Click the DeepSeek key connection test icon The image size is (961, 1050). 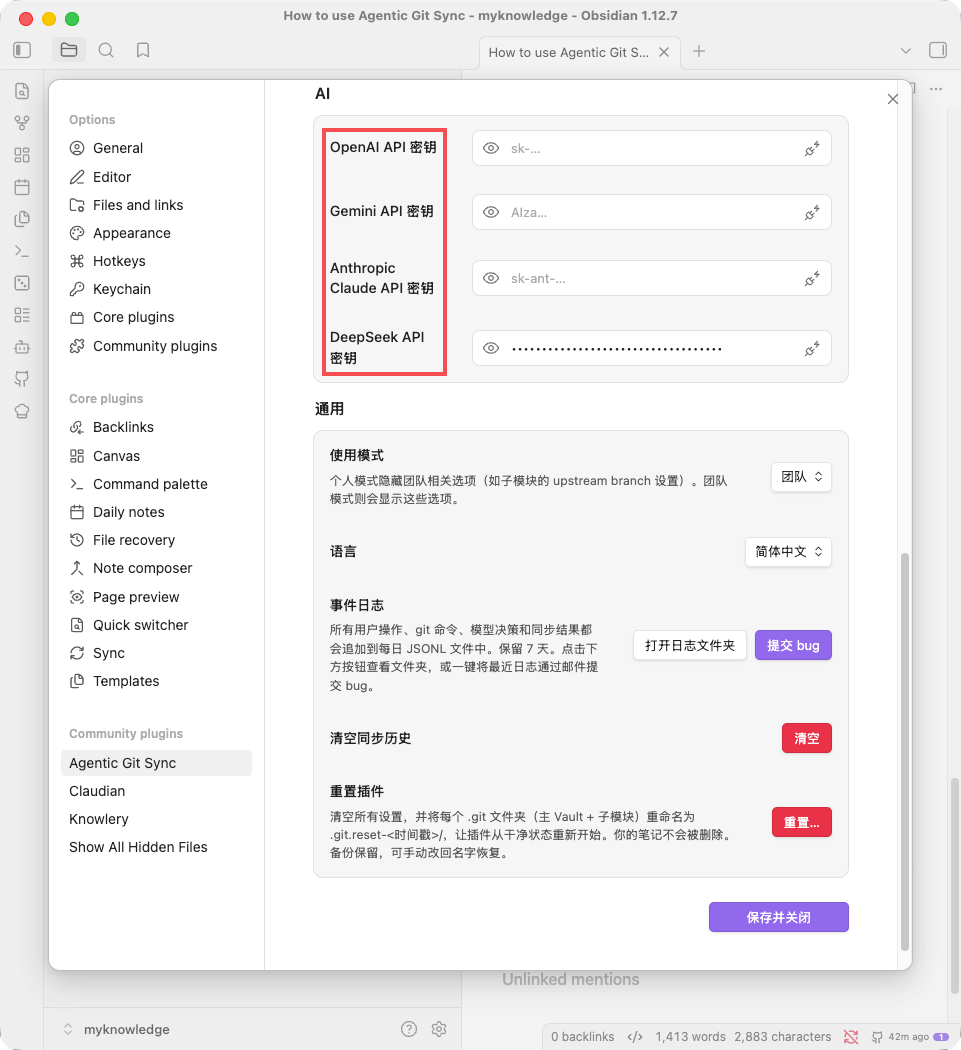[812, 348]
